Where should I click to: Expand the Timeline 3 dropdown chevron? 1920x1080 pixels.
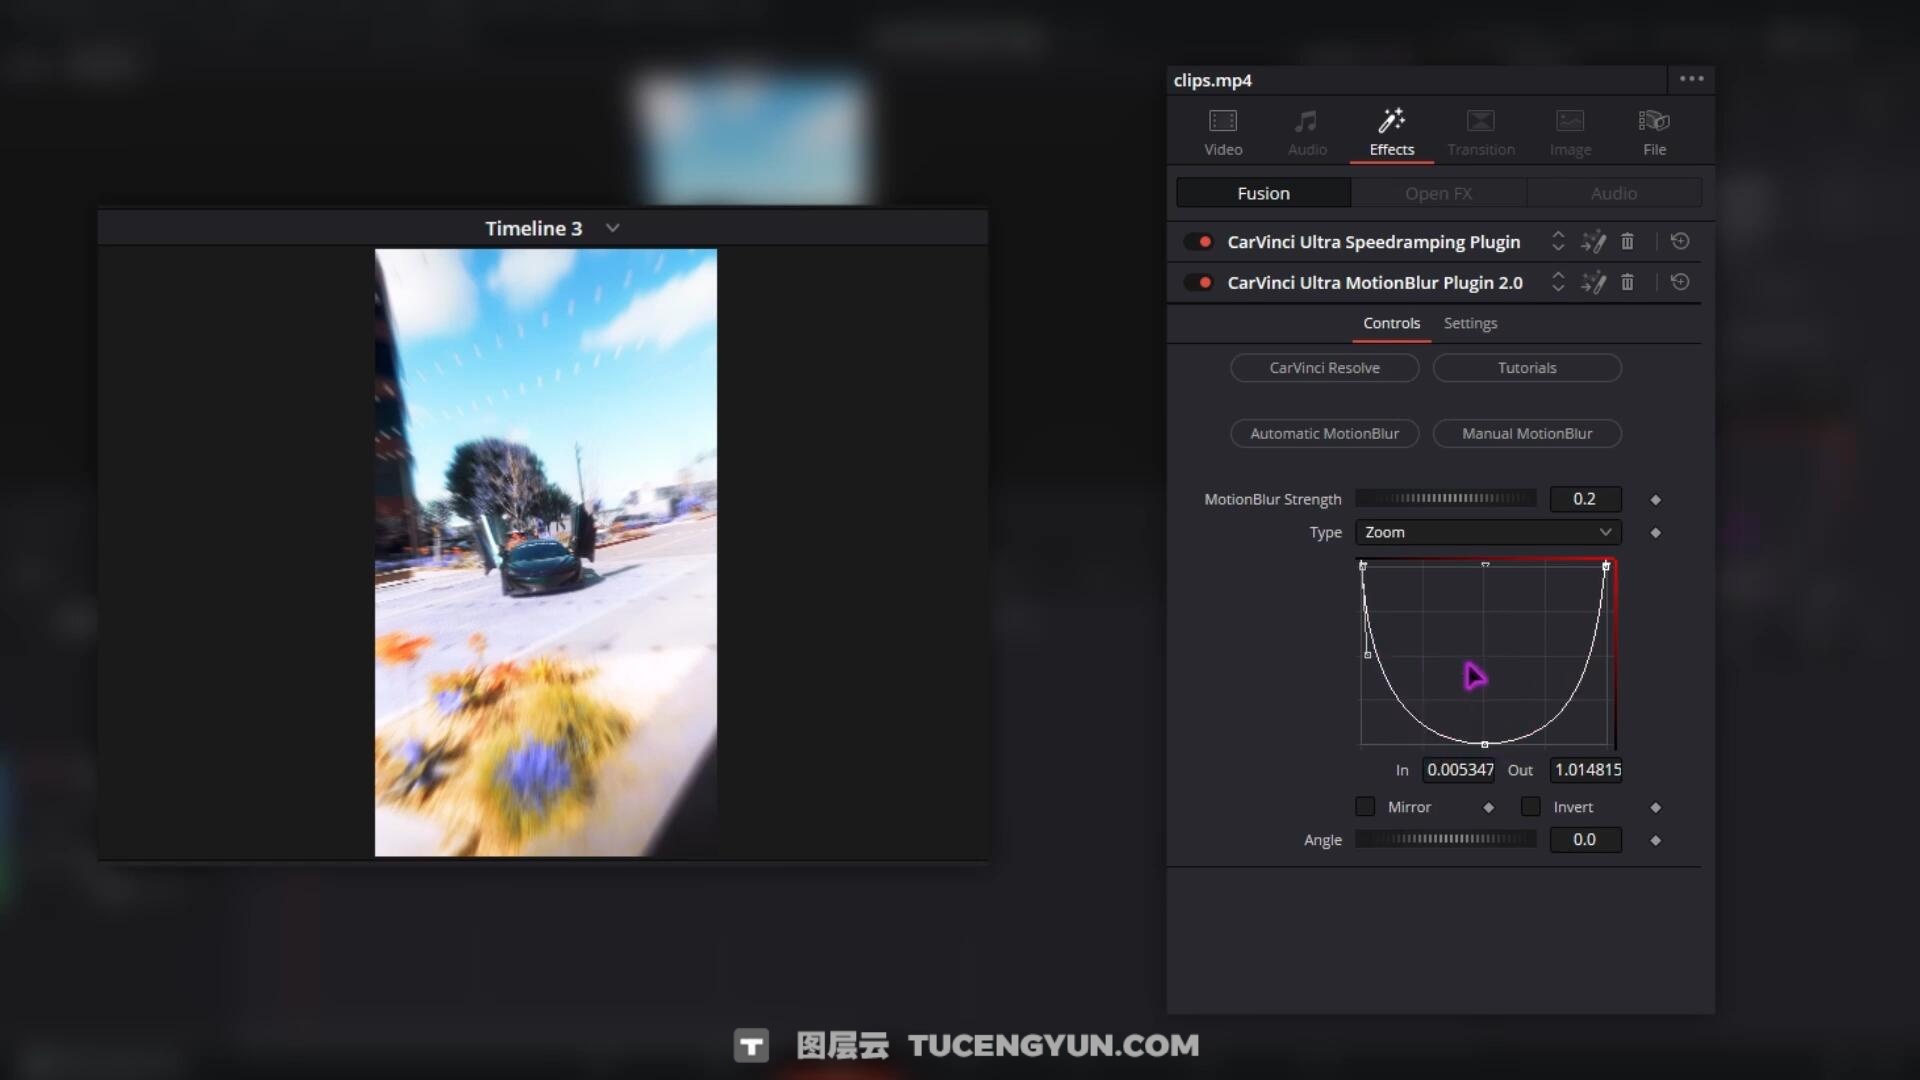[x=613, y=228]
